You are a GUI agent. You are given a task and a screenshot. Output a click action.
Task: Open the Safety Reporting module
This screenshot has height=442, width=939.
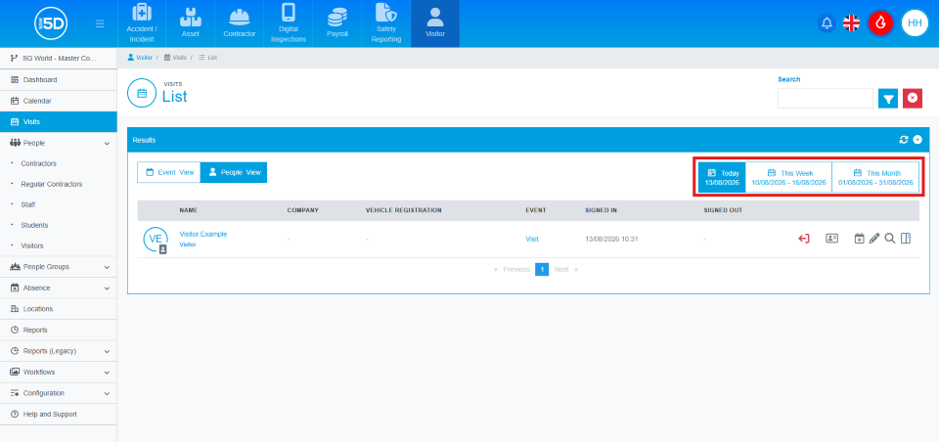[386, 23]
